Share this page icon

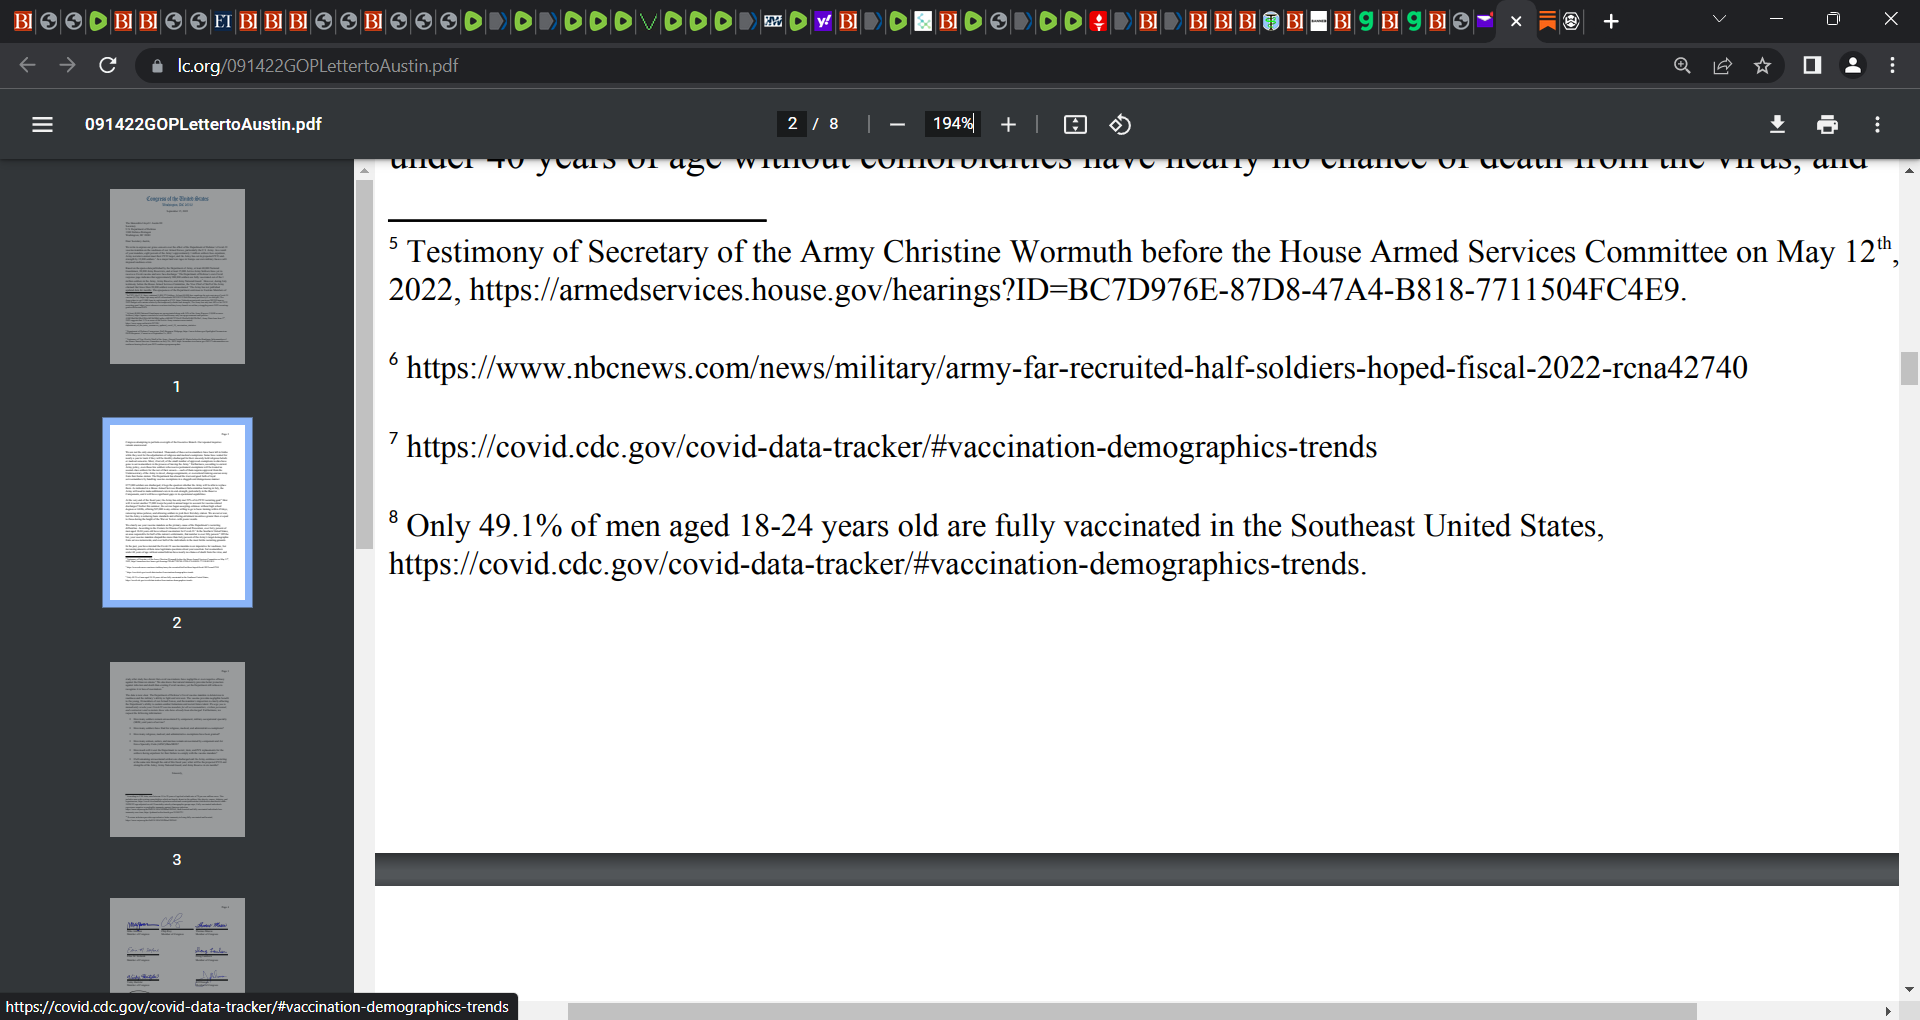1722,65
